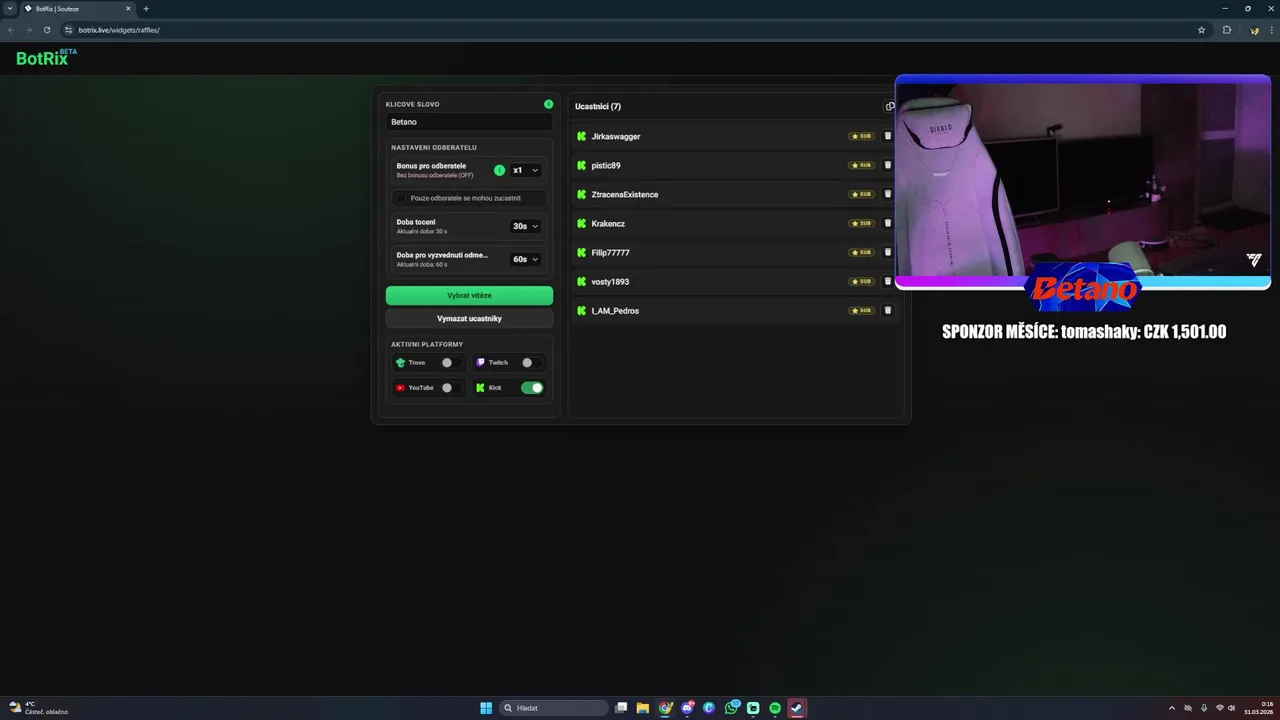Open the 60s response time dropdown
The width and height of the screenshot is (1280, 720).
click(525, 259)
